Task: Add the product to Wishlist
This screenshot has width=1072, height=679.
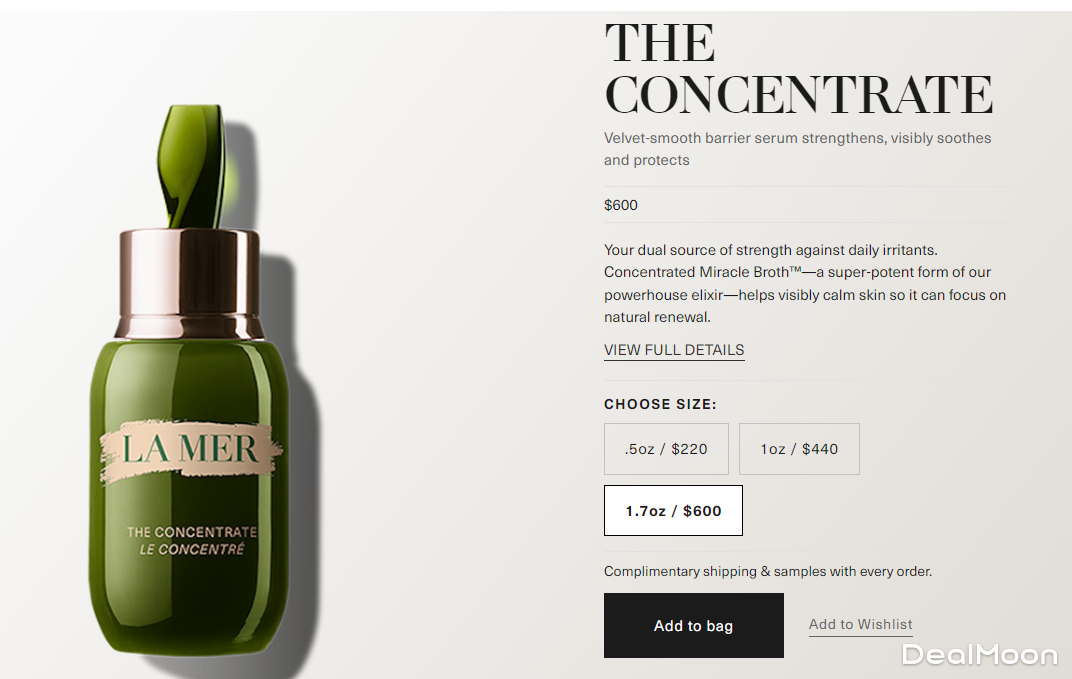Action: point(860,624)
